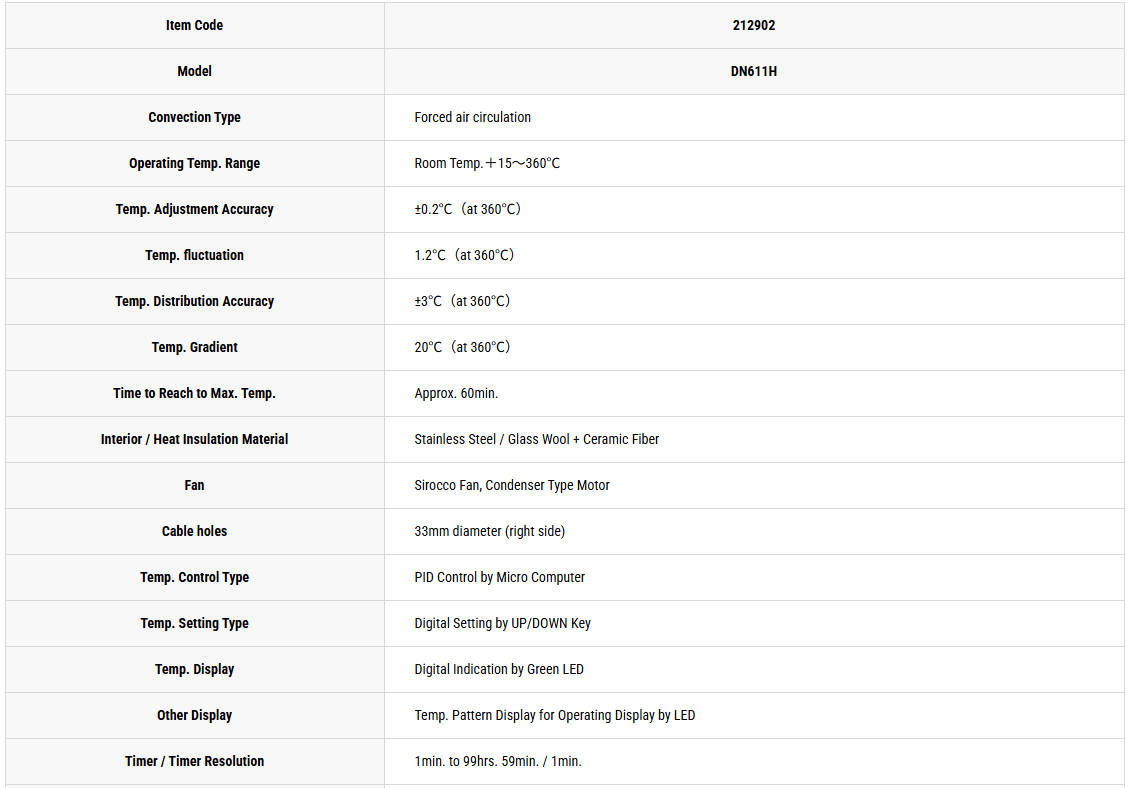The image size is (1129, 788).
Task: Click '1min. to 99hrs. 59min. / 1min.' value
Action: (x=498, y=761)
